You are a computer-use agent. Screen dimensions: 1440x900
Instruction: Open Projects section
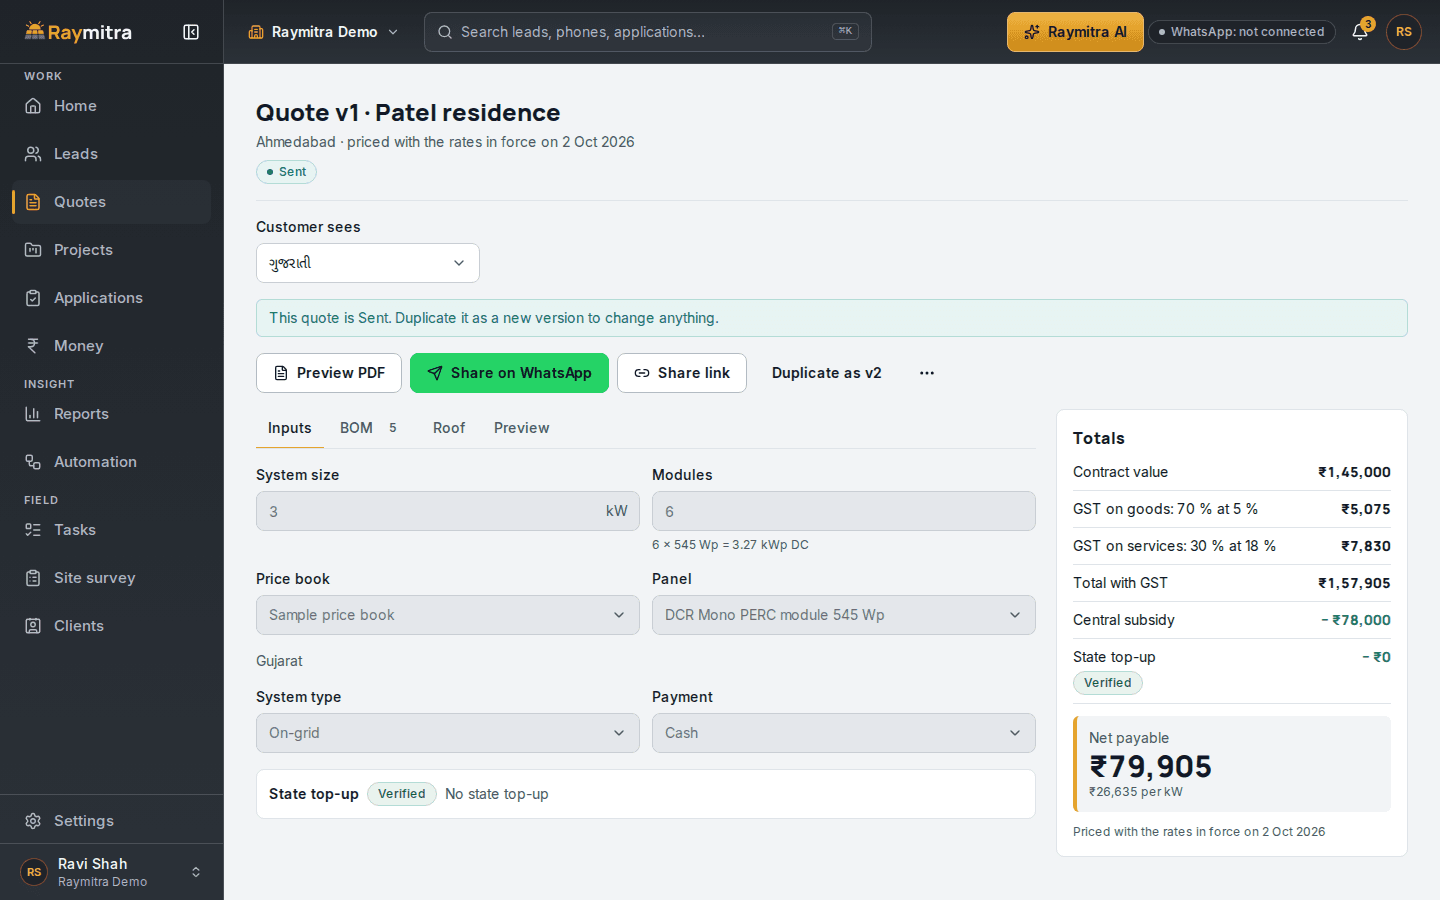[112, 250]
